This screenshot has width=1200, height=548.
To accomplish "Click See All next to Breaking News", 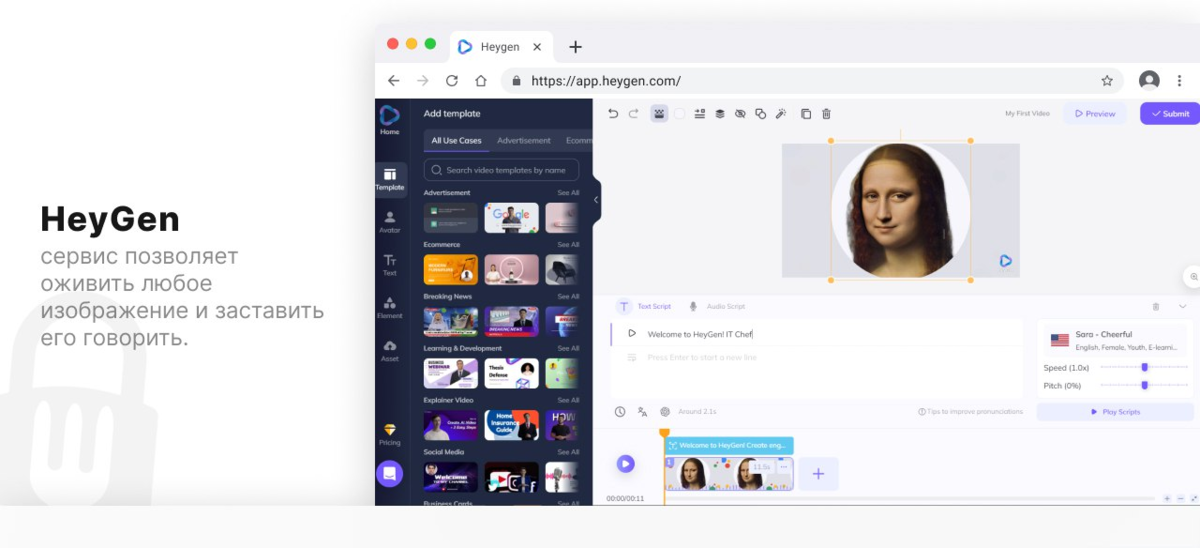I will [x=568, y=297].
